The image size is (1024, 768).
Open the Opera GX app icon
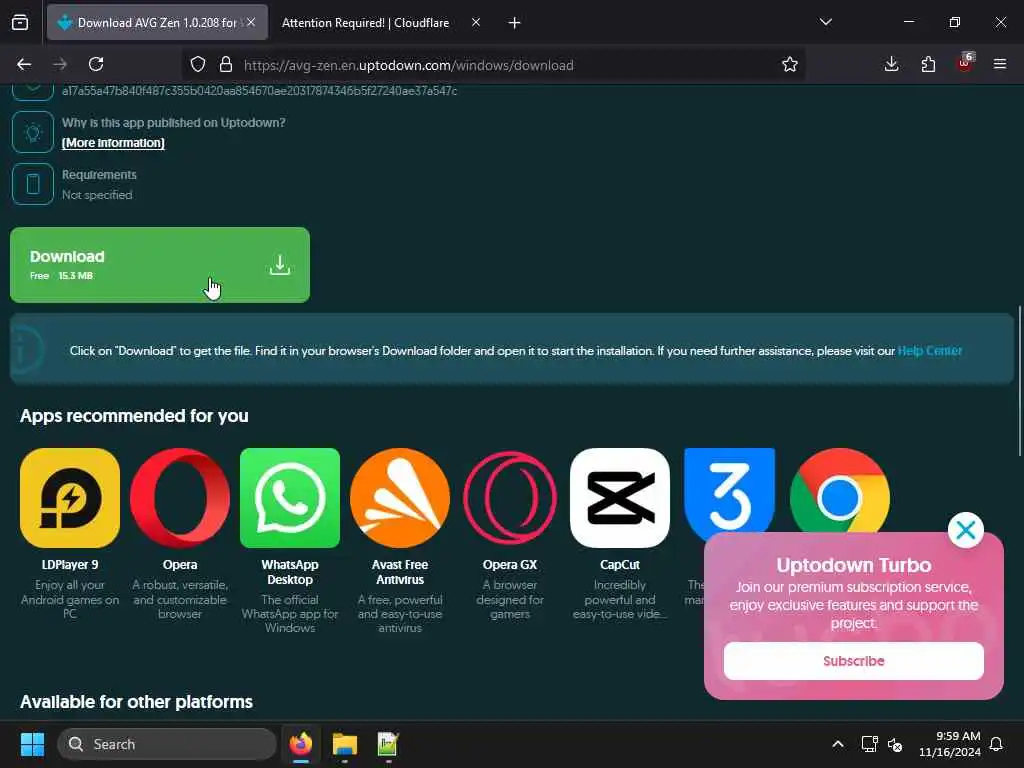coord(510,498)
